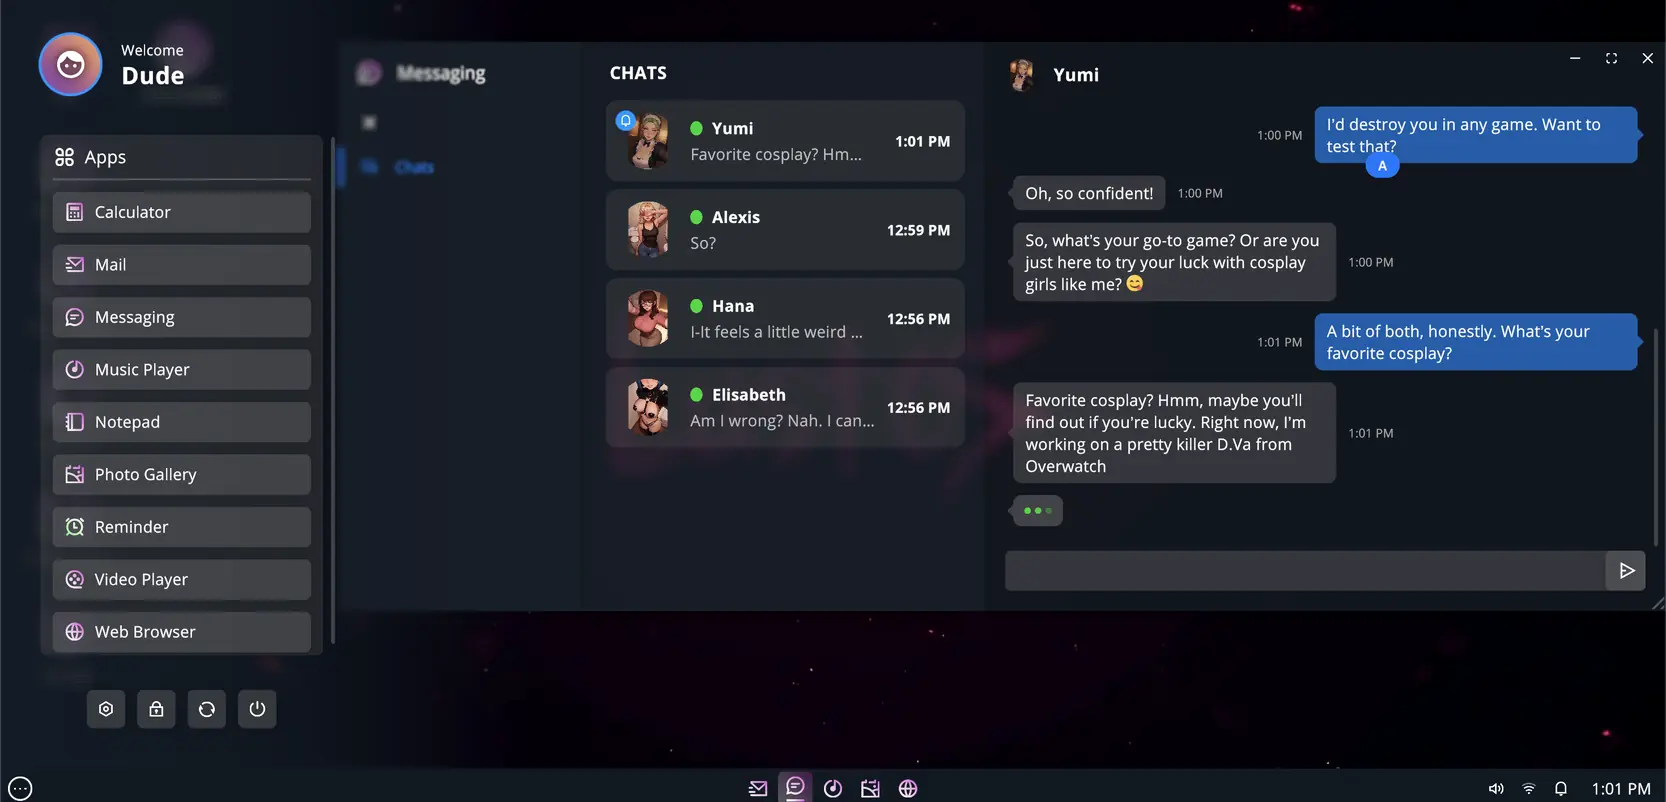Restart using the circular refresh icon

[207, 709]
